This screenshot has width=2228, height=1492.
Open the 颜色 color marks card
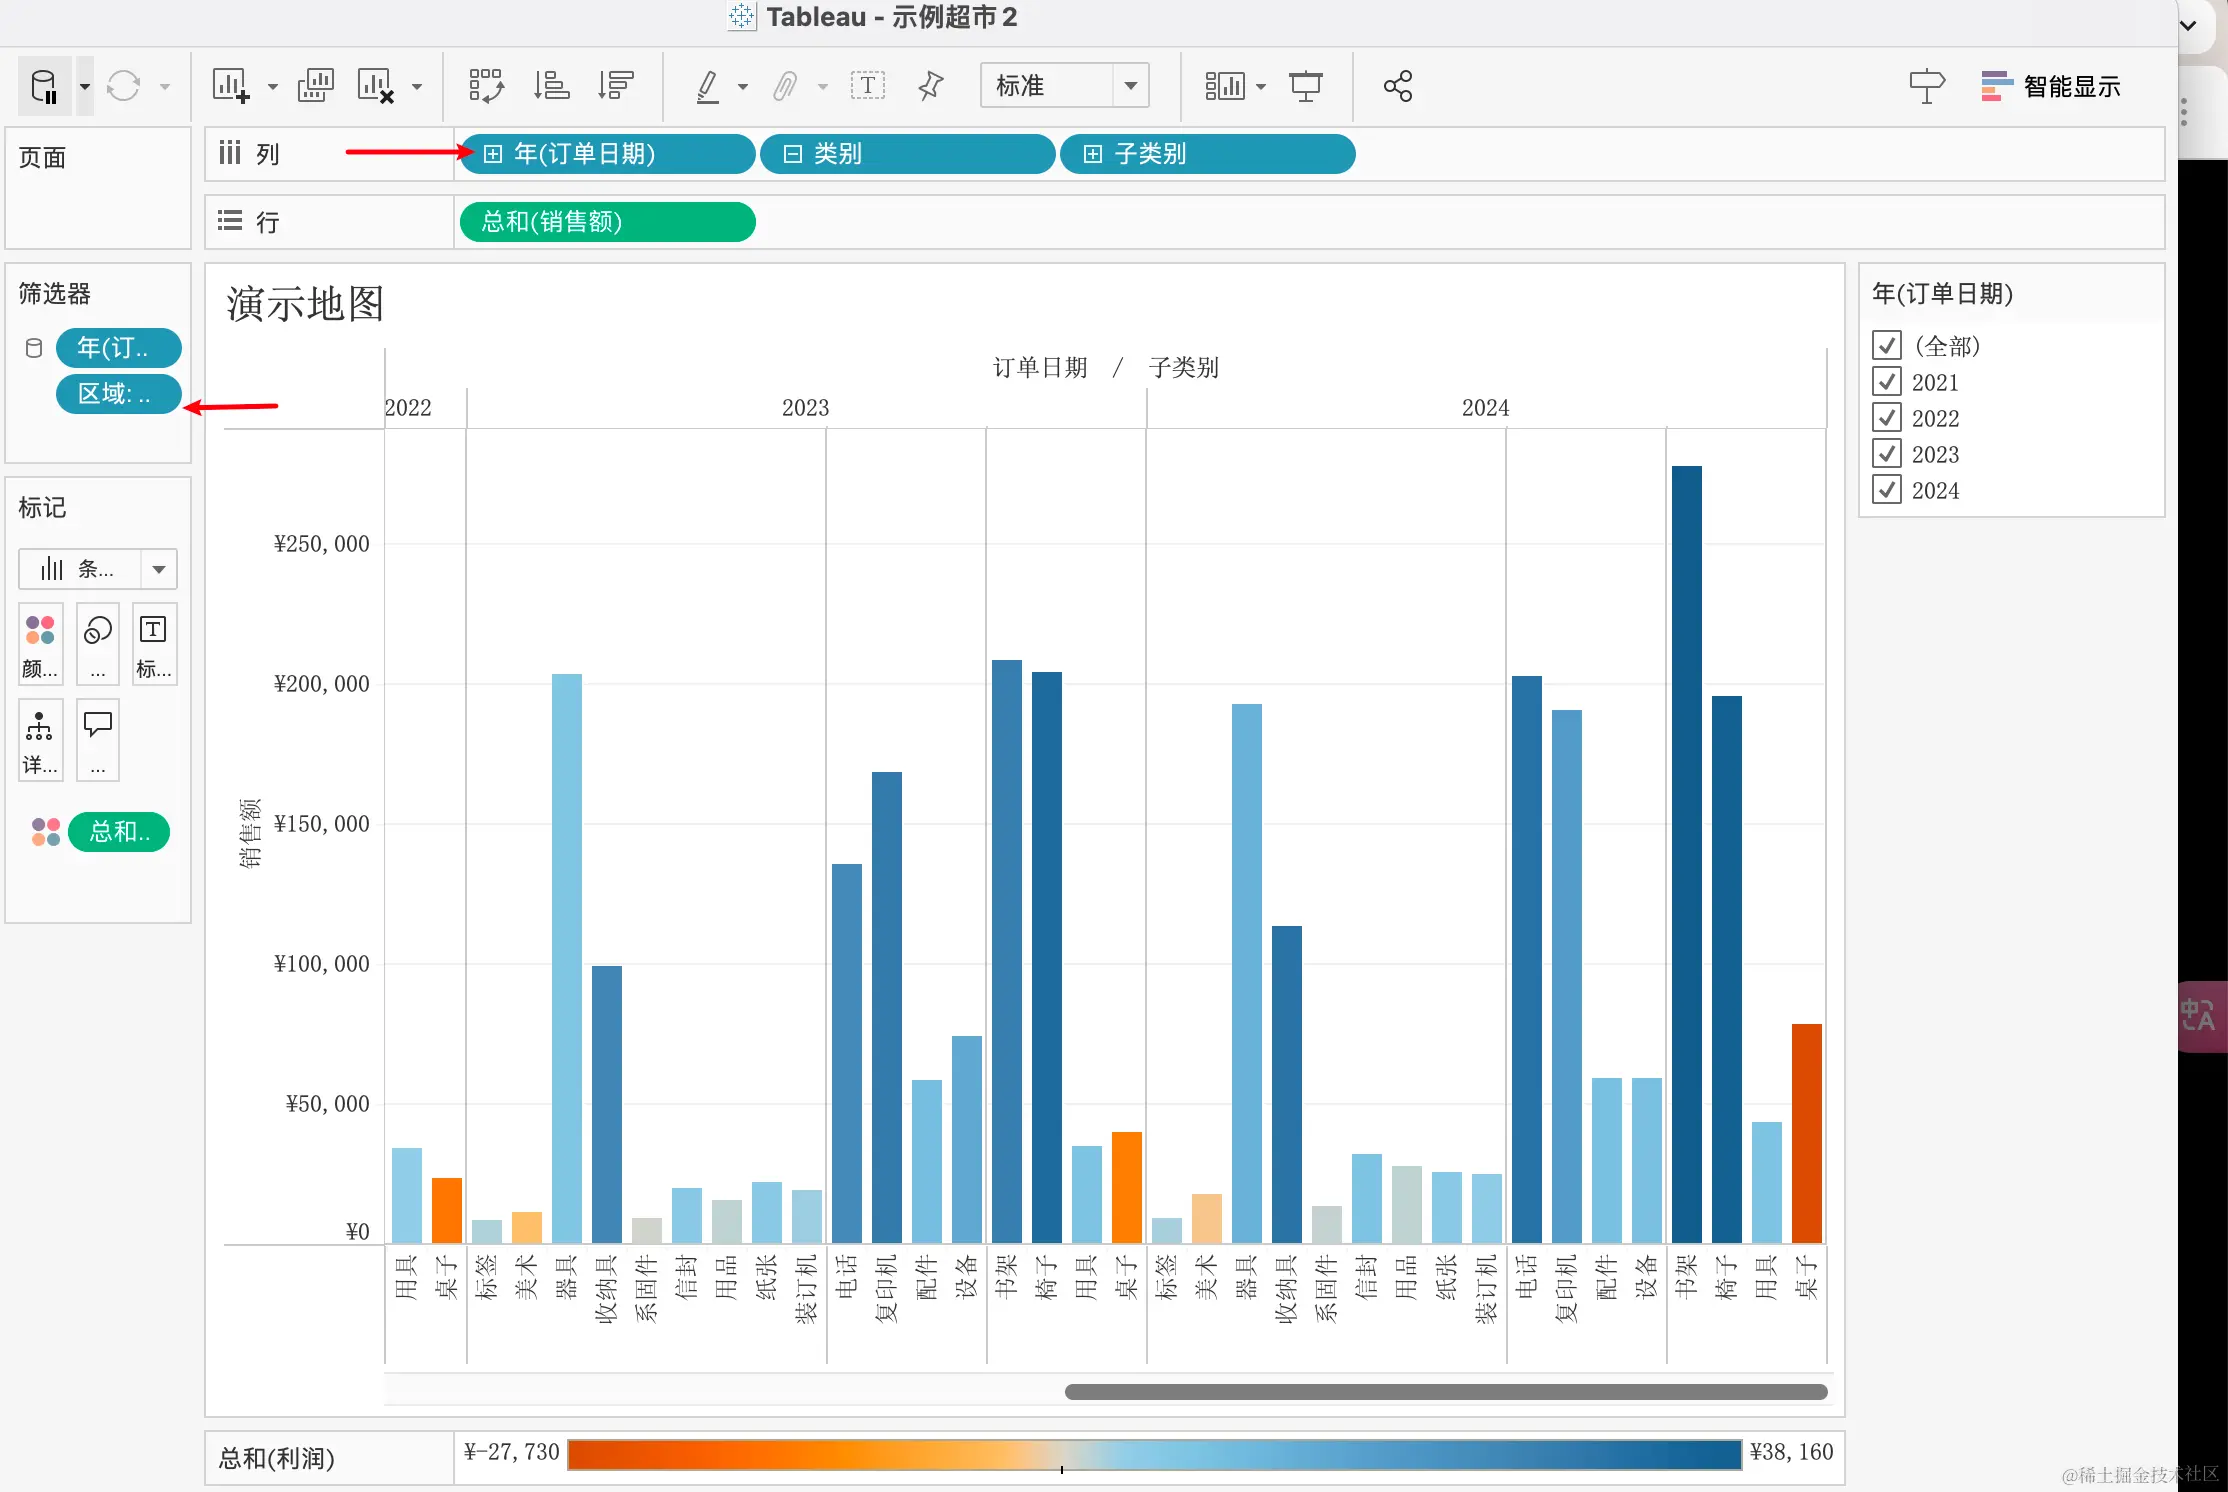[40, 643]
